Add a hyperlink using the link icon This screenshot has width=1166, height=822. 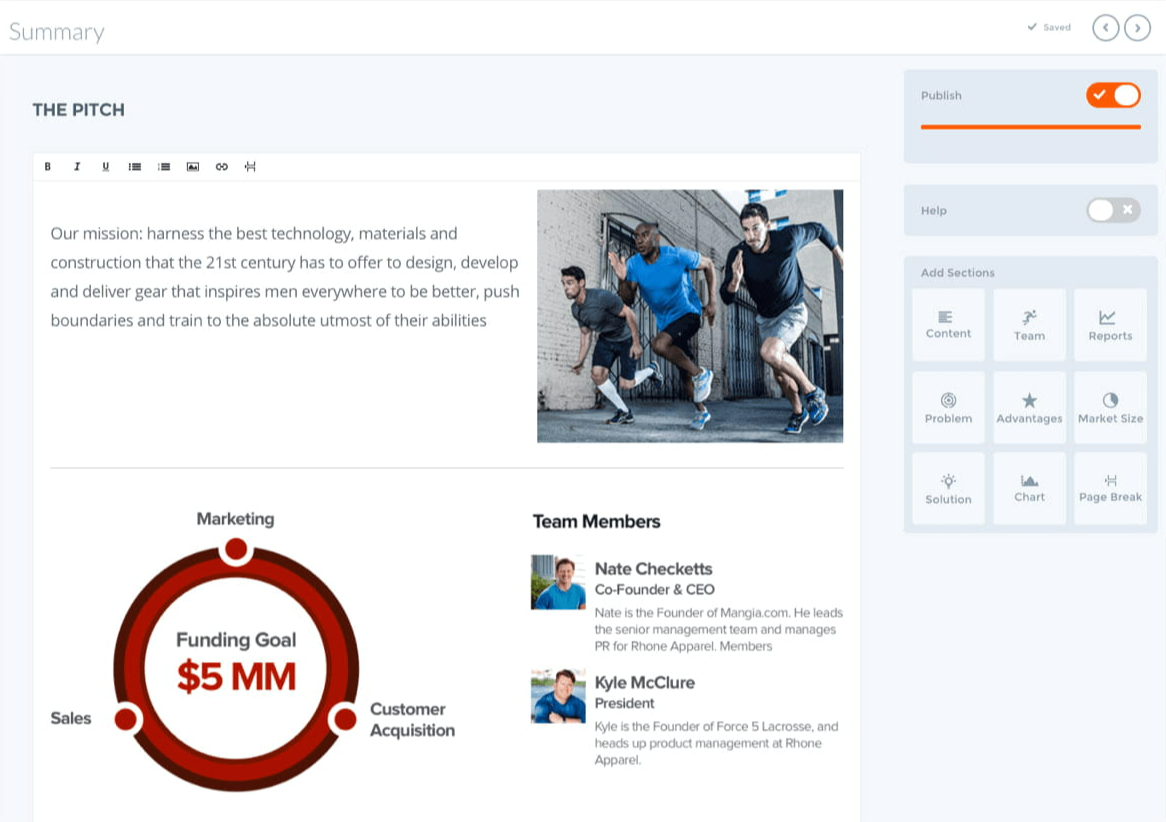coord(221,167)
